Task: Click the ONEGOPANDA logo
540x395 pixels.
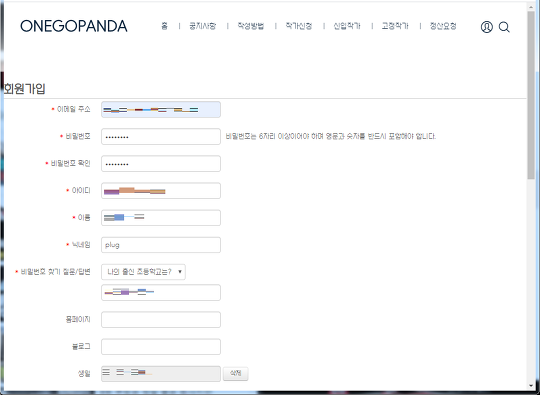Action: [74, 26]
